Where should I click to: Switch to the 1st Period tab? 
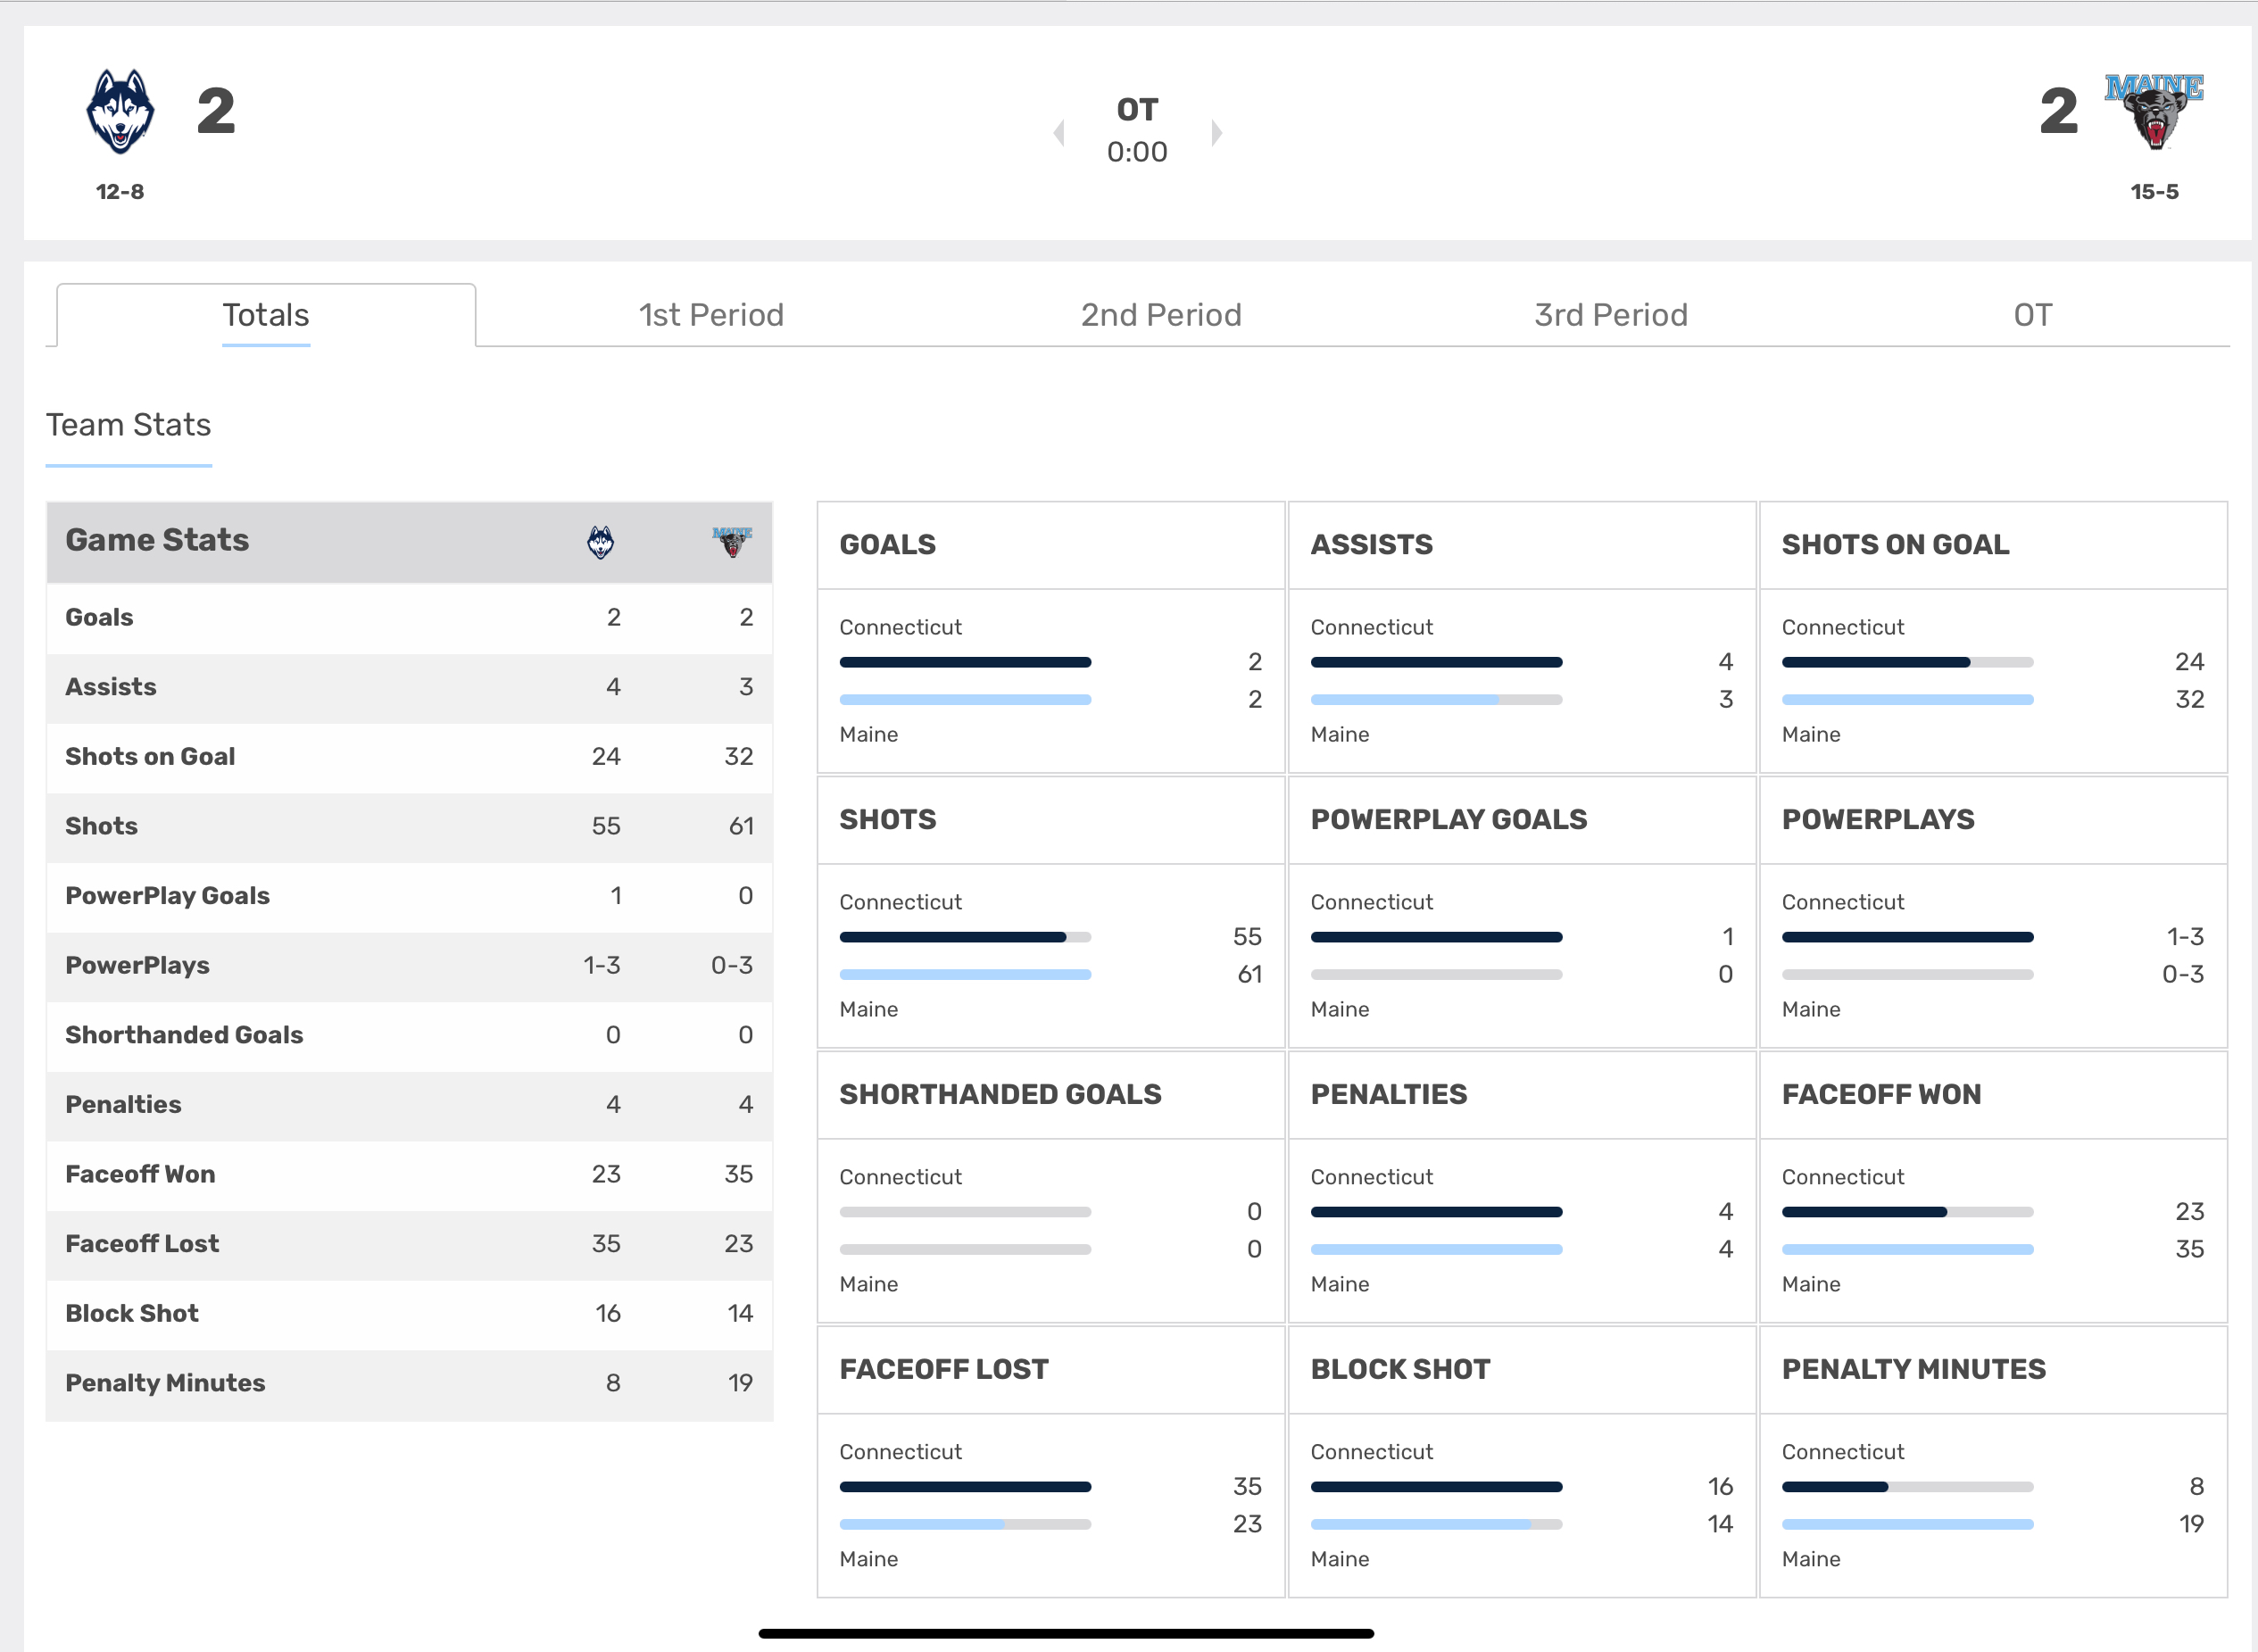[x=711, y=315]
